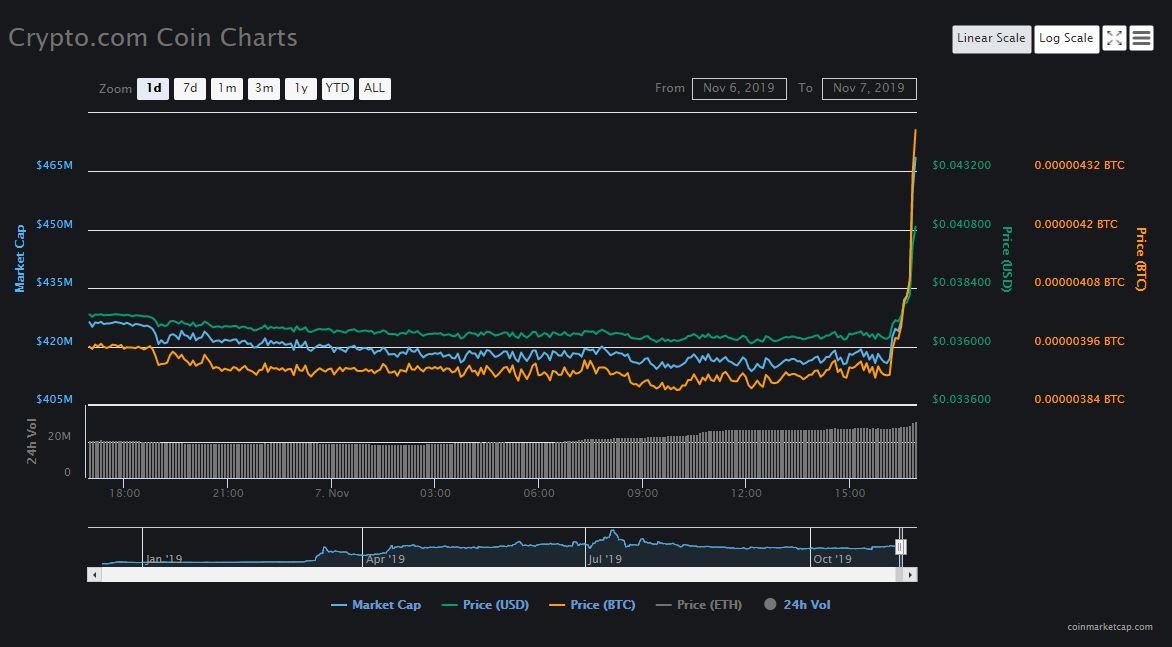The width and height of the screenshot is (1172, 647).
Task: Edit the From date field
Action: pyautogui.click(x=738, y=88)
